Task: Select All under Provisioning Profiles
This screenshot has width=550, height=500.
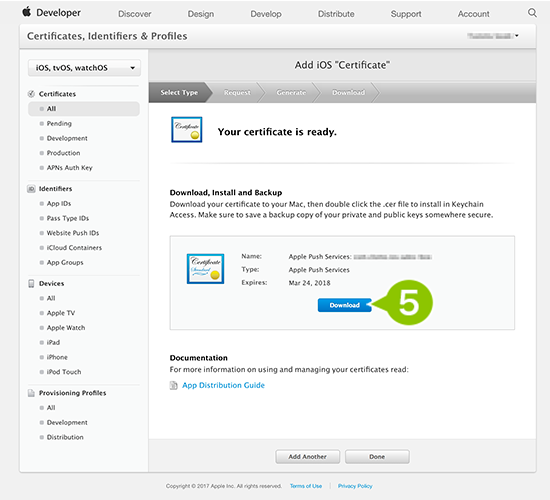Action: click(51, 408)
